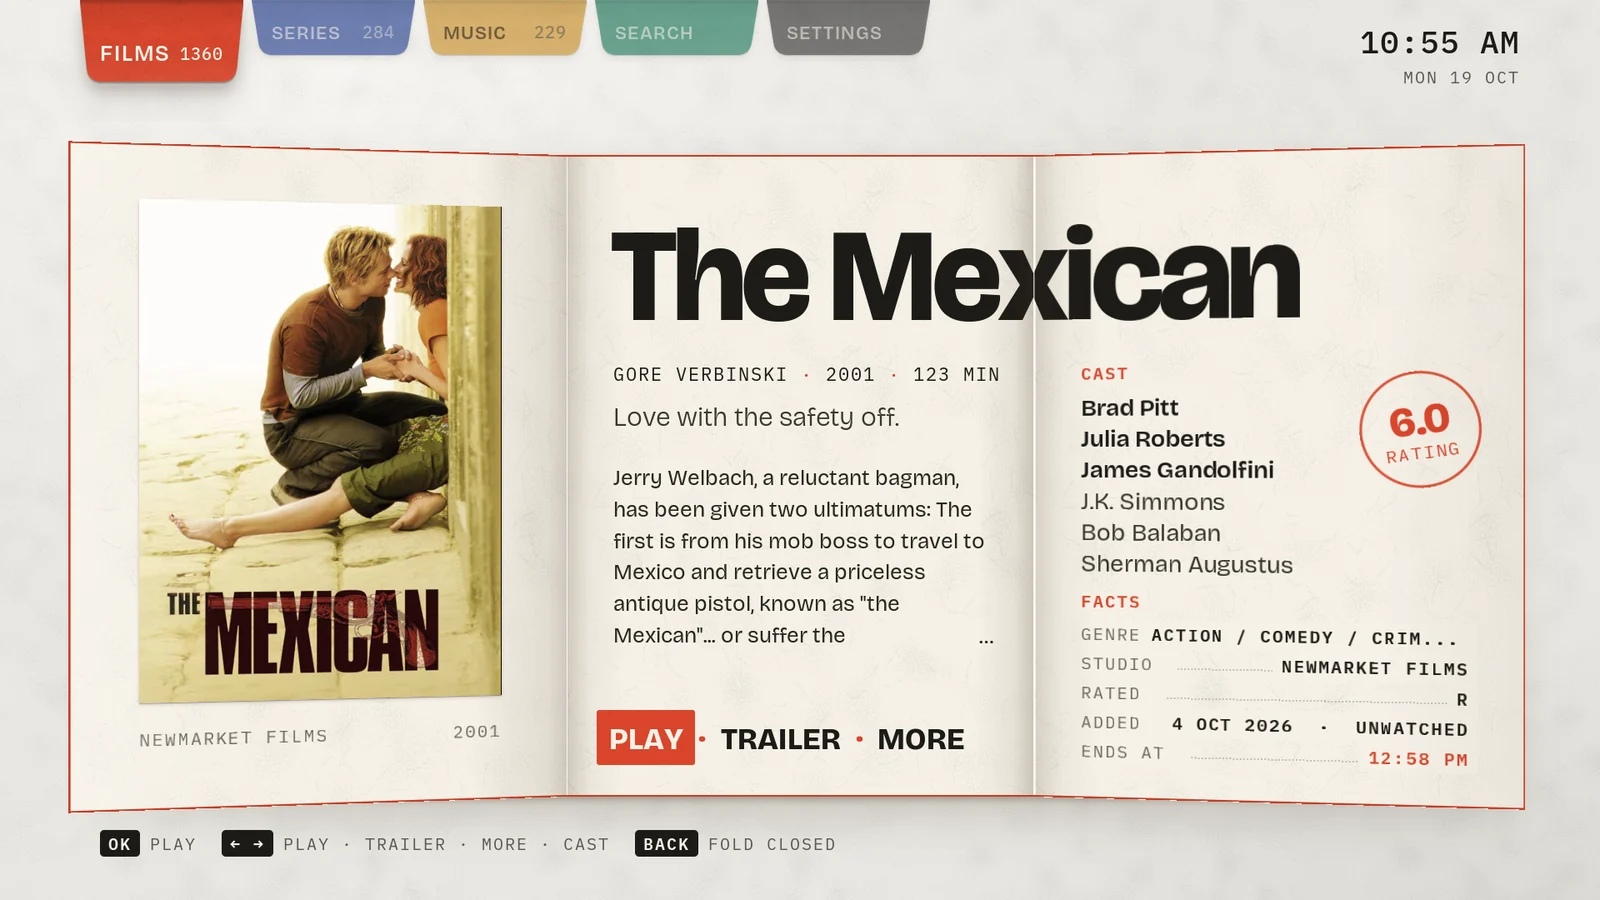Expand the truncated synopsis ellipsis
The height and width of the screenshot is (900, 1600).
[986, 639]
